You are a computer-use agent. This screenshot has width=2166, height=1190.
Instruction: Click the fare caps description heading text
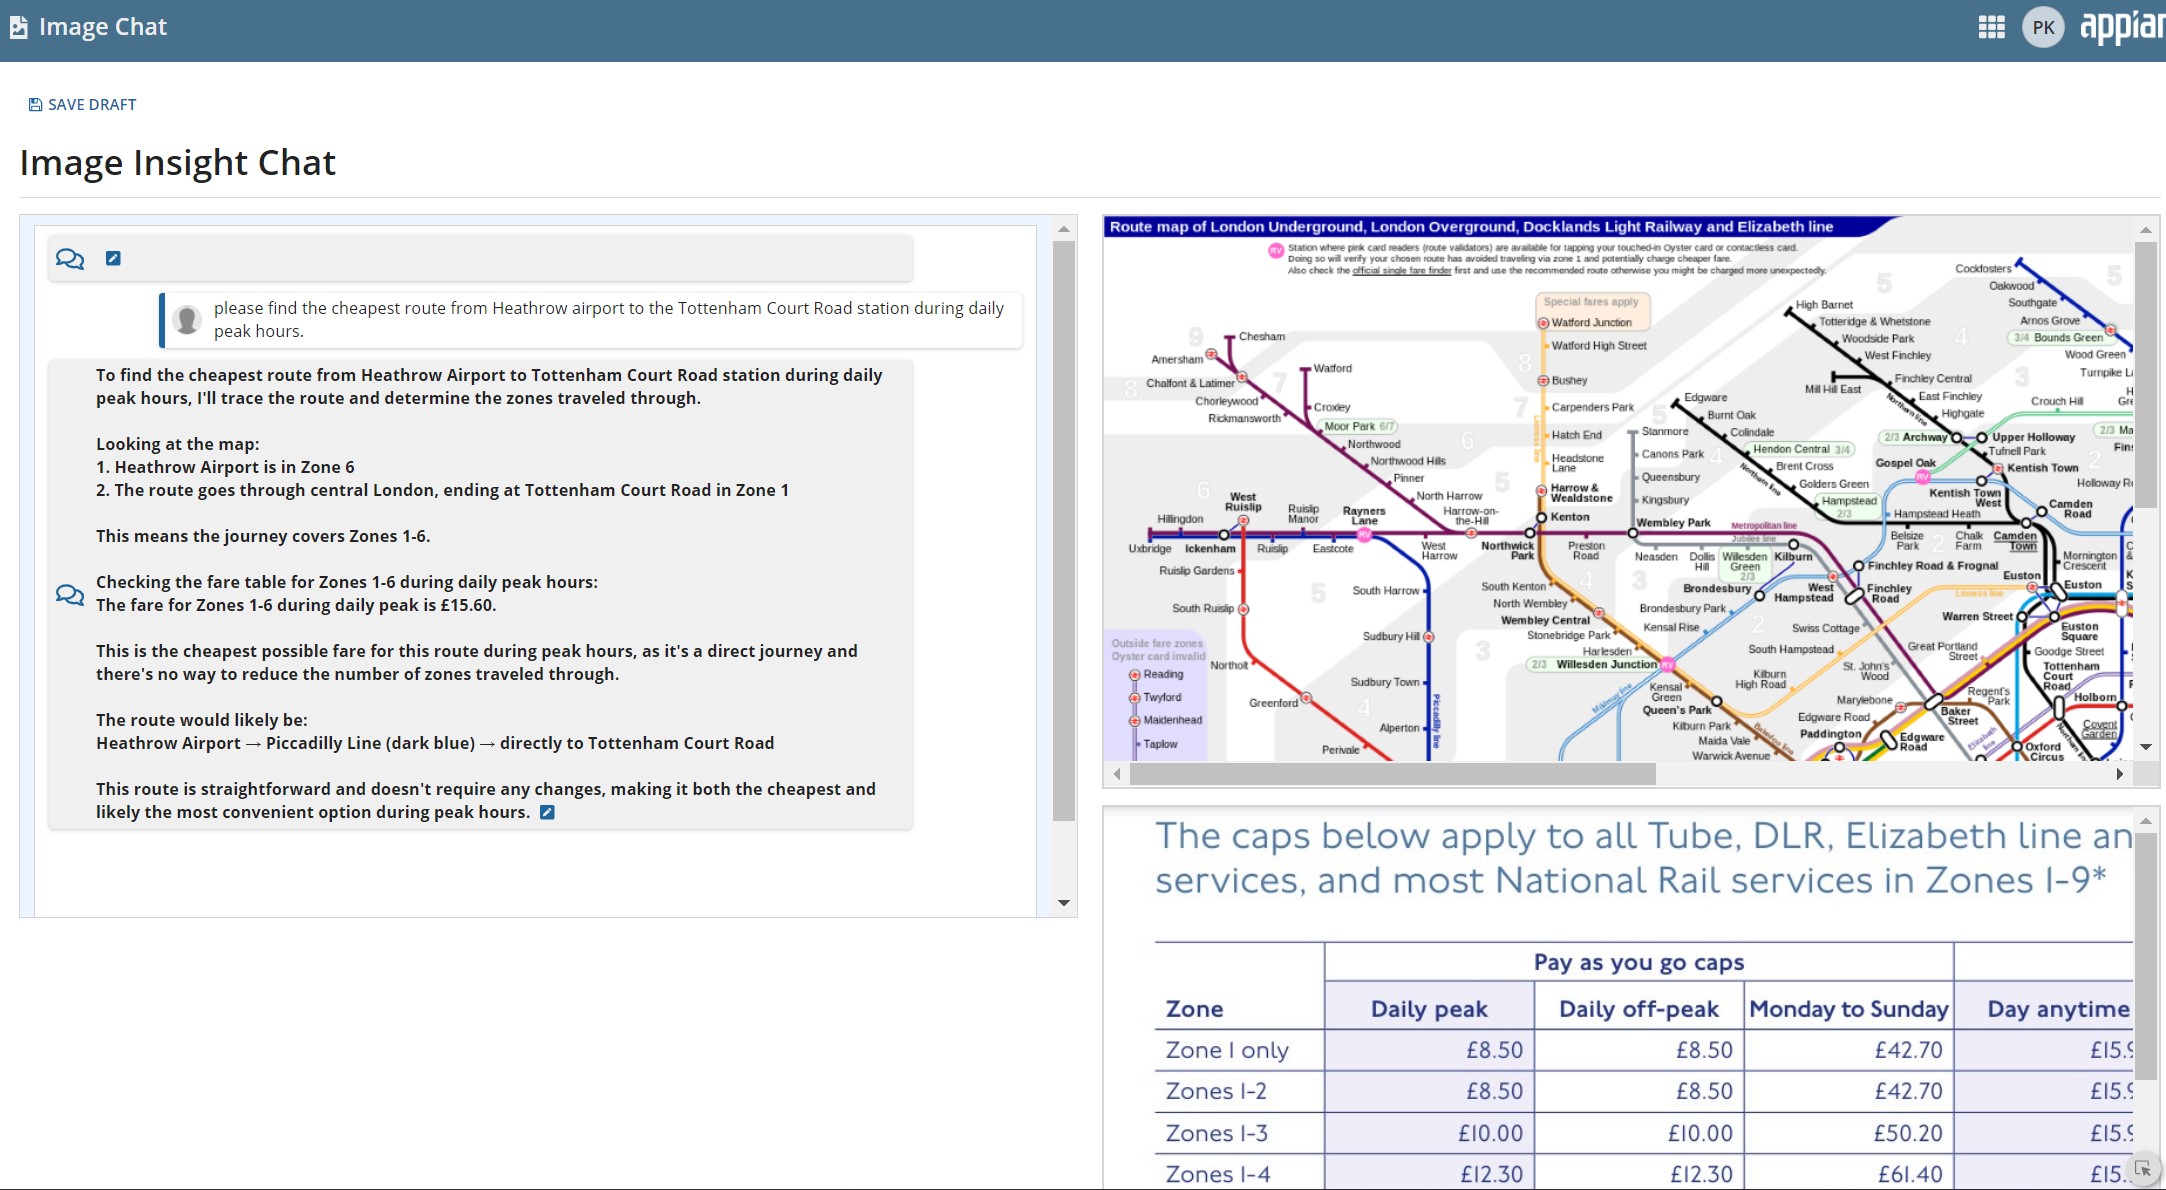(x=1642, y=858)
